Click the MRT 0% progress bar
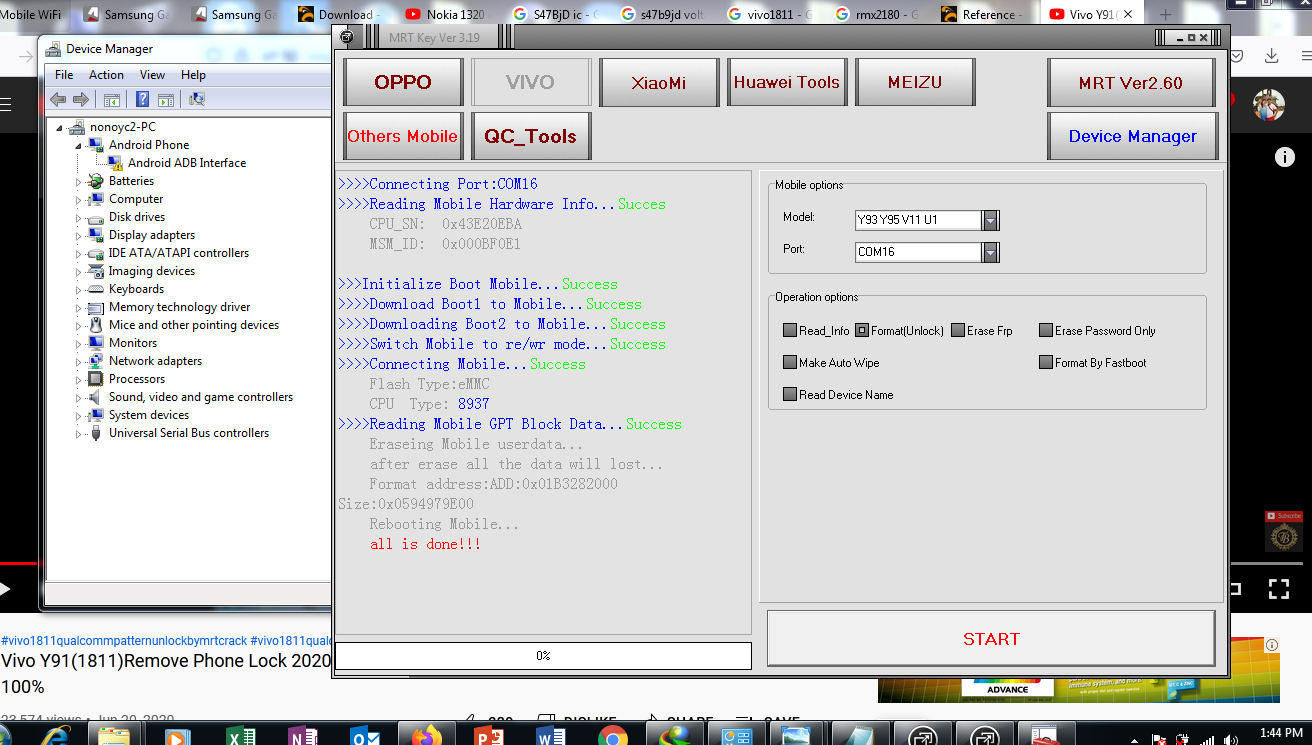Screen dimensions: 1312x745 point(543,655)
